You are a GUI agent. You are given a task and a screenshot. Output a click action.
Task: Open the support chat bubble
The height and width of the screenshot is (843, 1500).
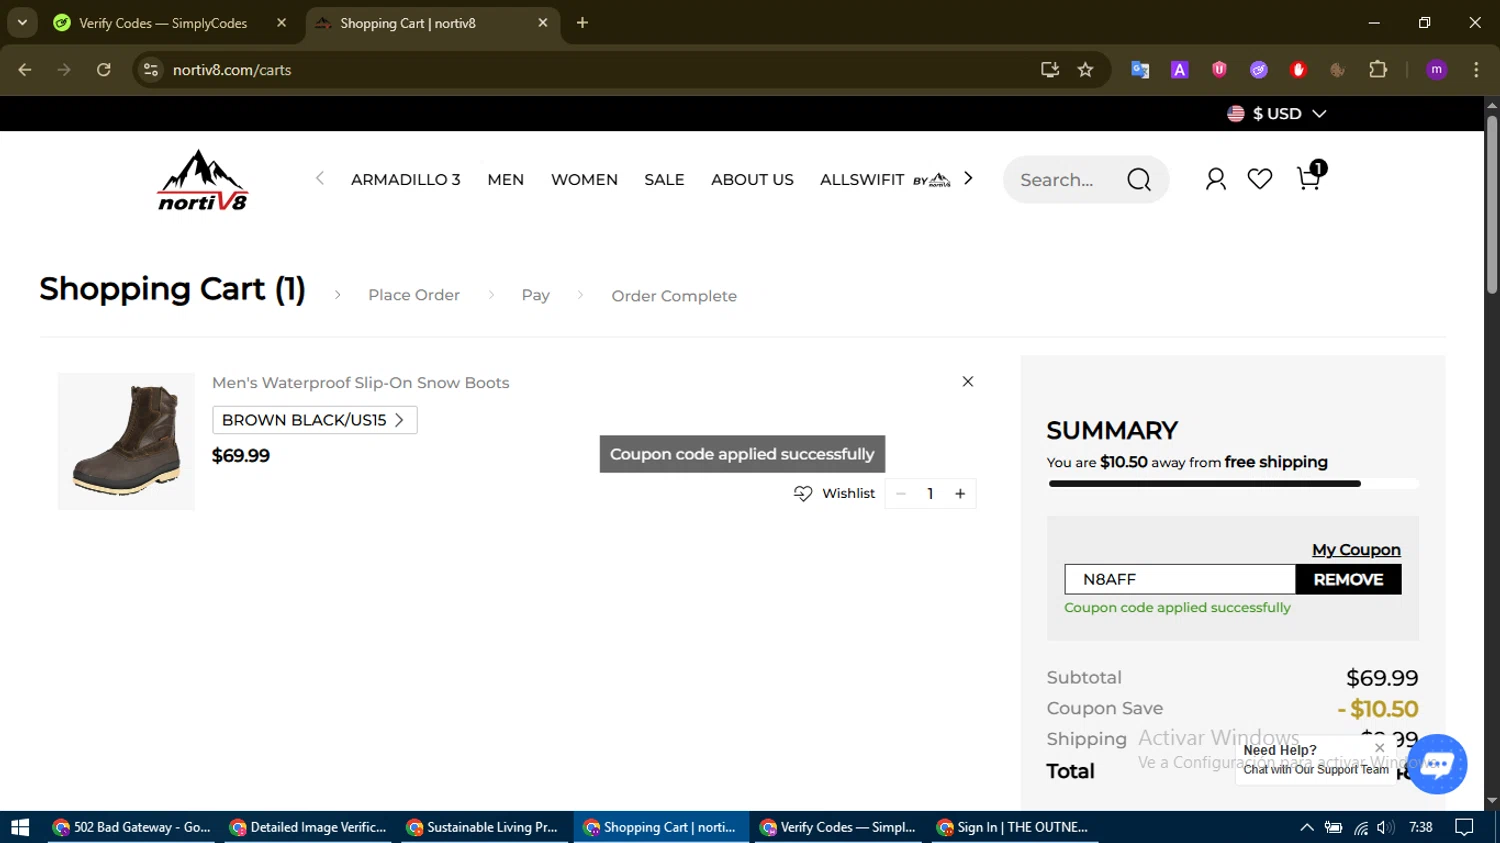1437,764
